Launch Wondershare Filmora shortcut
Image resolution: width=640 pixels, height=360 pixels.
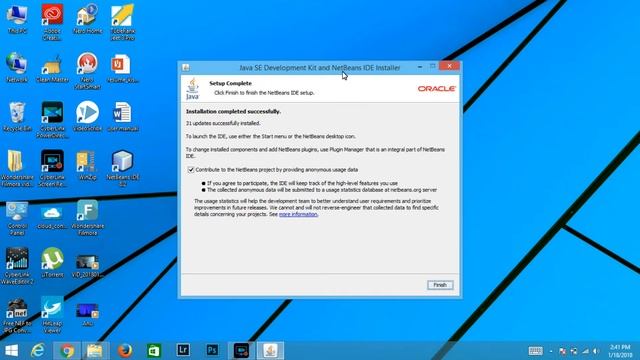(87, 218)
